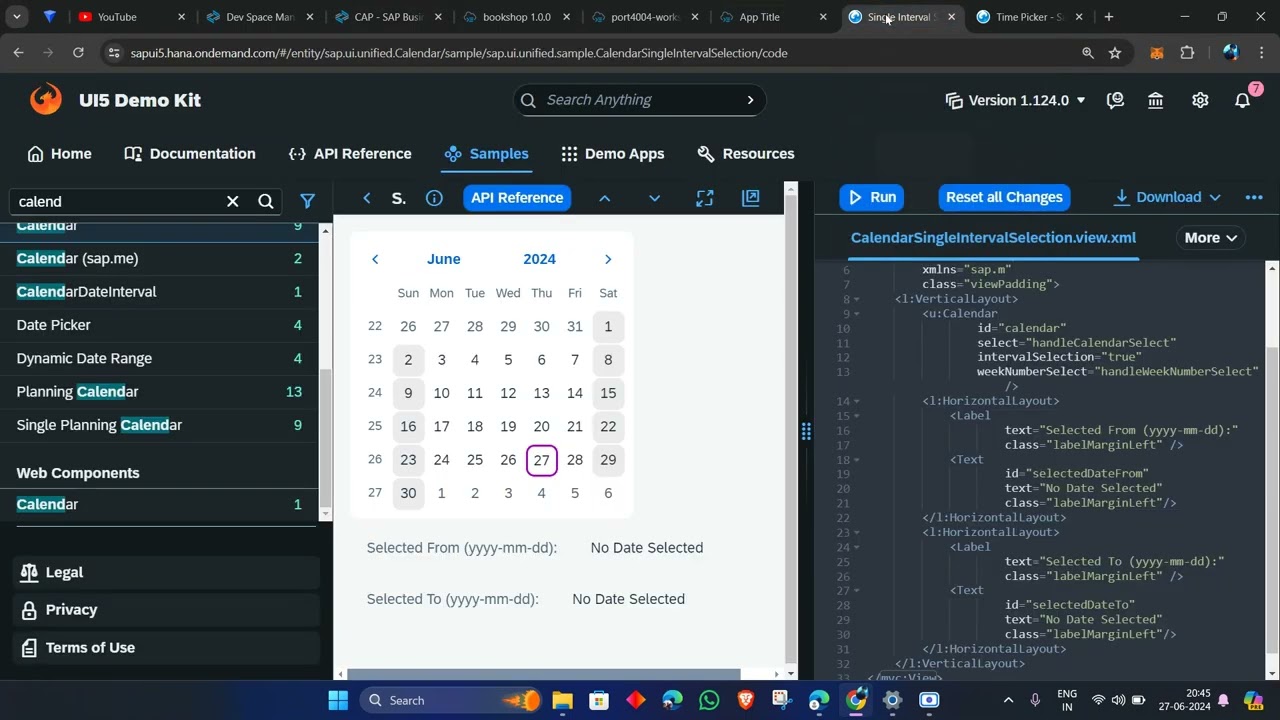Open the sample list filter funnel
Screen dimensions: 1280x720
click(308, 201)
